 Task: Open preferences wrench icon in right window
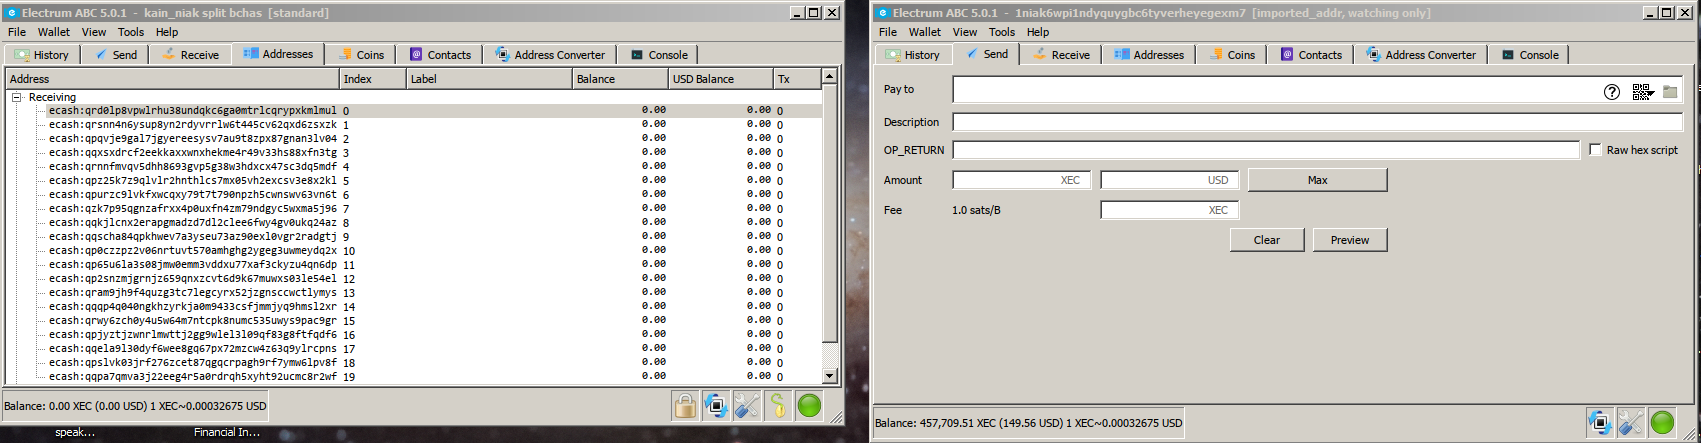click(1631, 422)
